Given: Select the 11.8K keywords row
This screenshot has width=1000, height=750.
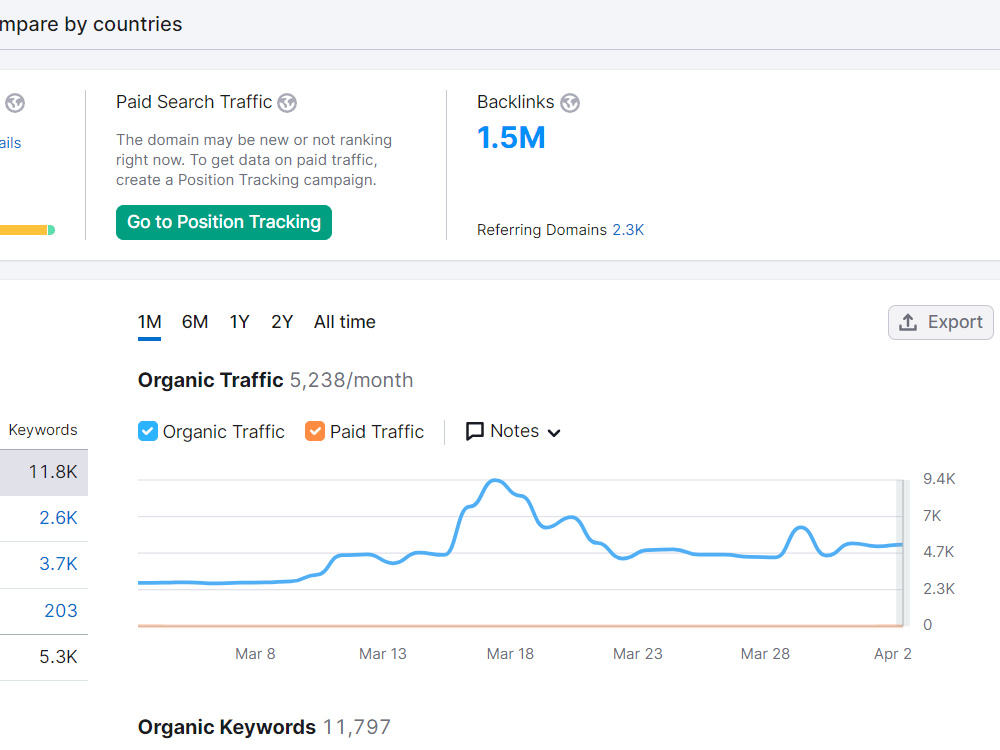Looking at the screenshot, I should (44, 473).
